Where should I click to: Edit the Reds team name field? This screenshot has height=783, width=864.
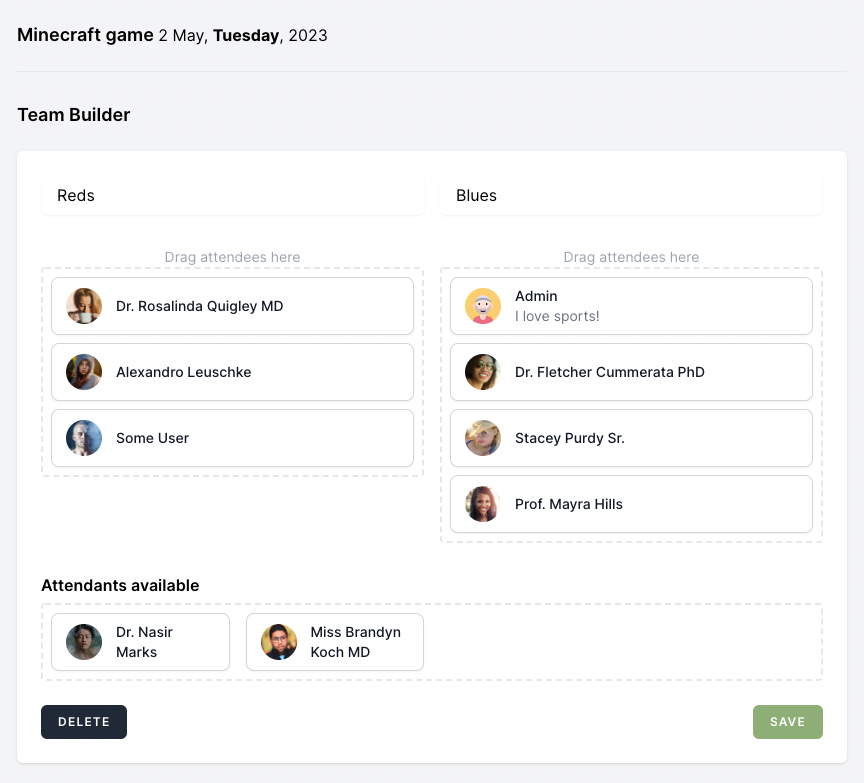point(233,196)
